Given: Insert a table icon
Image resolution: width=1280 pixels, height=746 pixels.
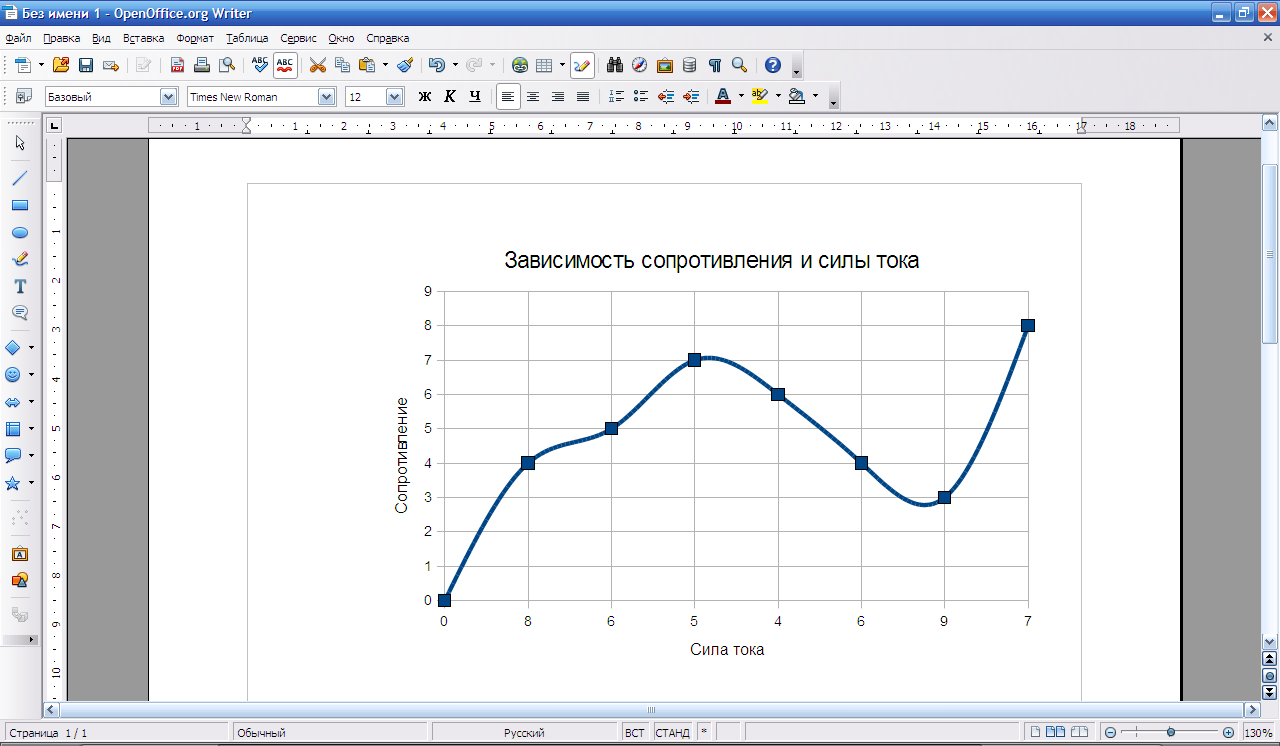Looking at the screenshot, I should pos(544,65).
